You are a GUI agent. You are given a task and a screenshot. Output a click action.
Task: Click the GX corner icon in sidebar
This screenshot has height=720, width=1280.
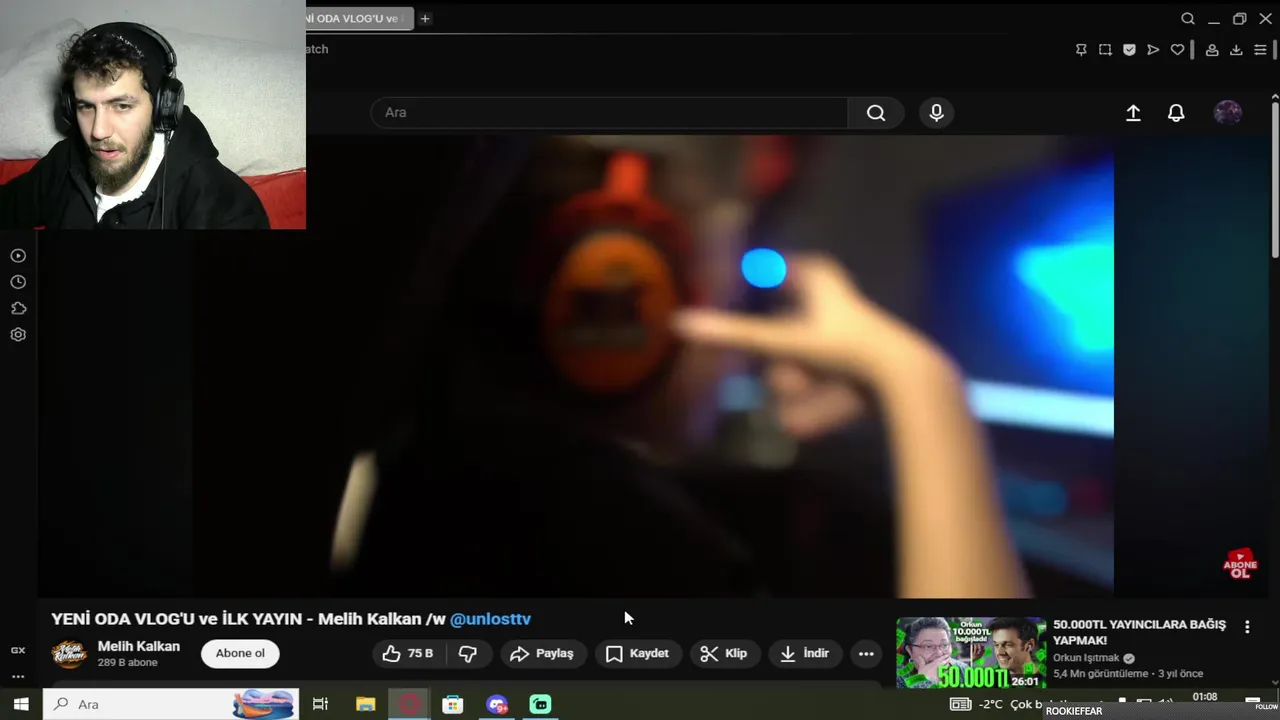18,650
